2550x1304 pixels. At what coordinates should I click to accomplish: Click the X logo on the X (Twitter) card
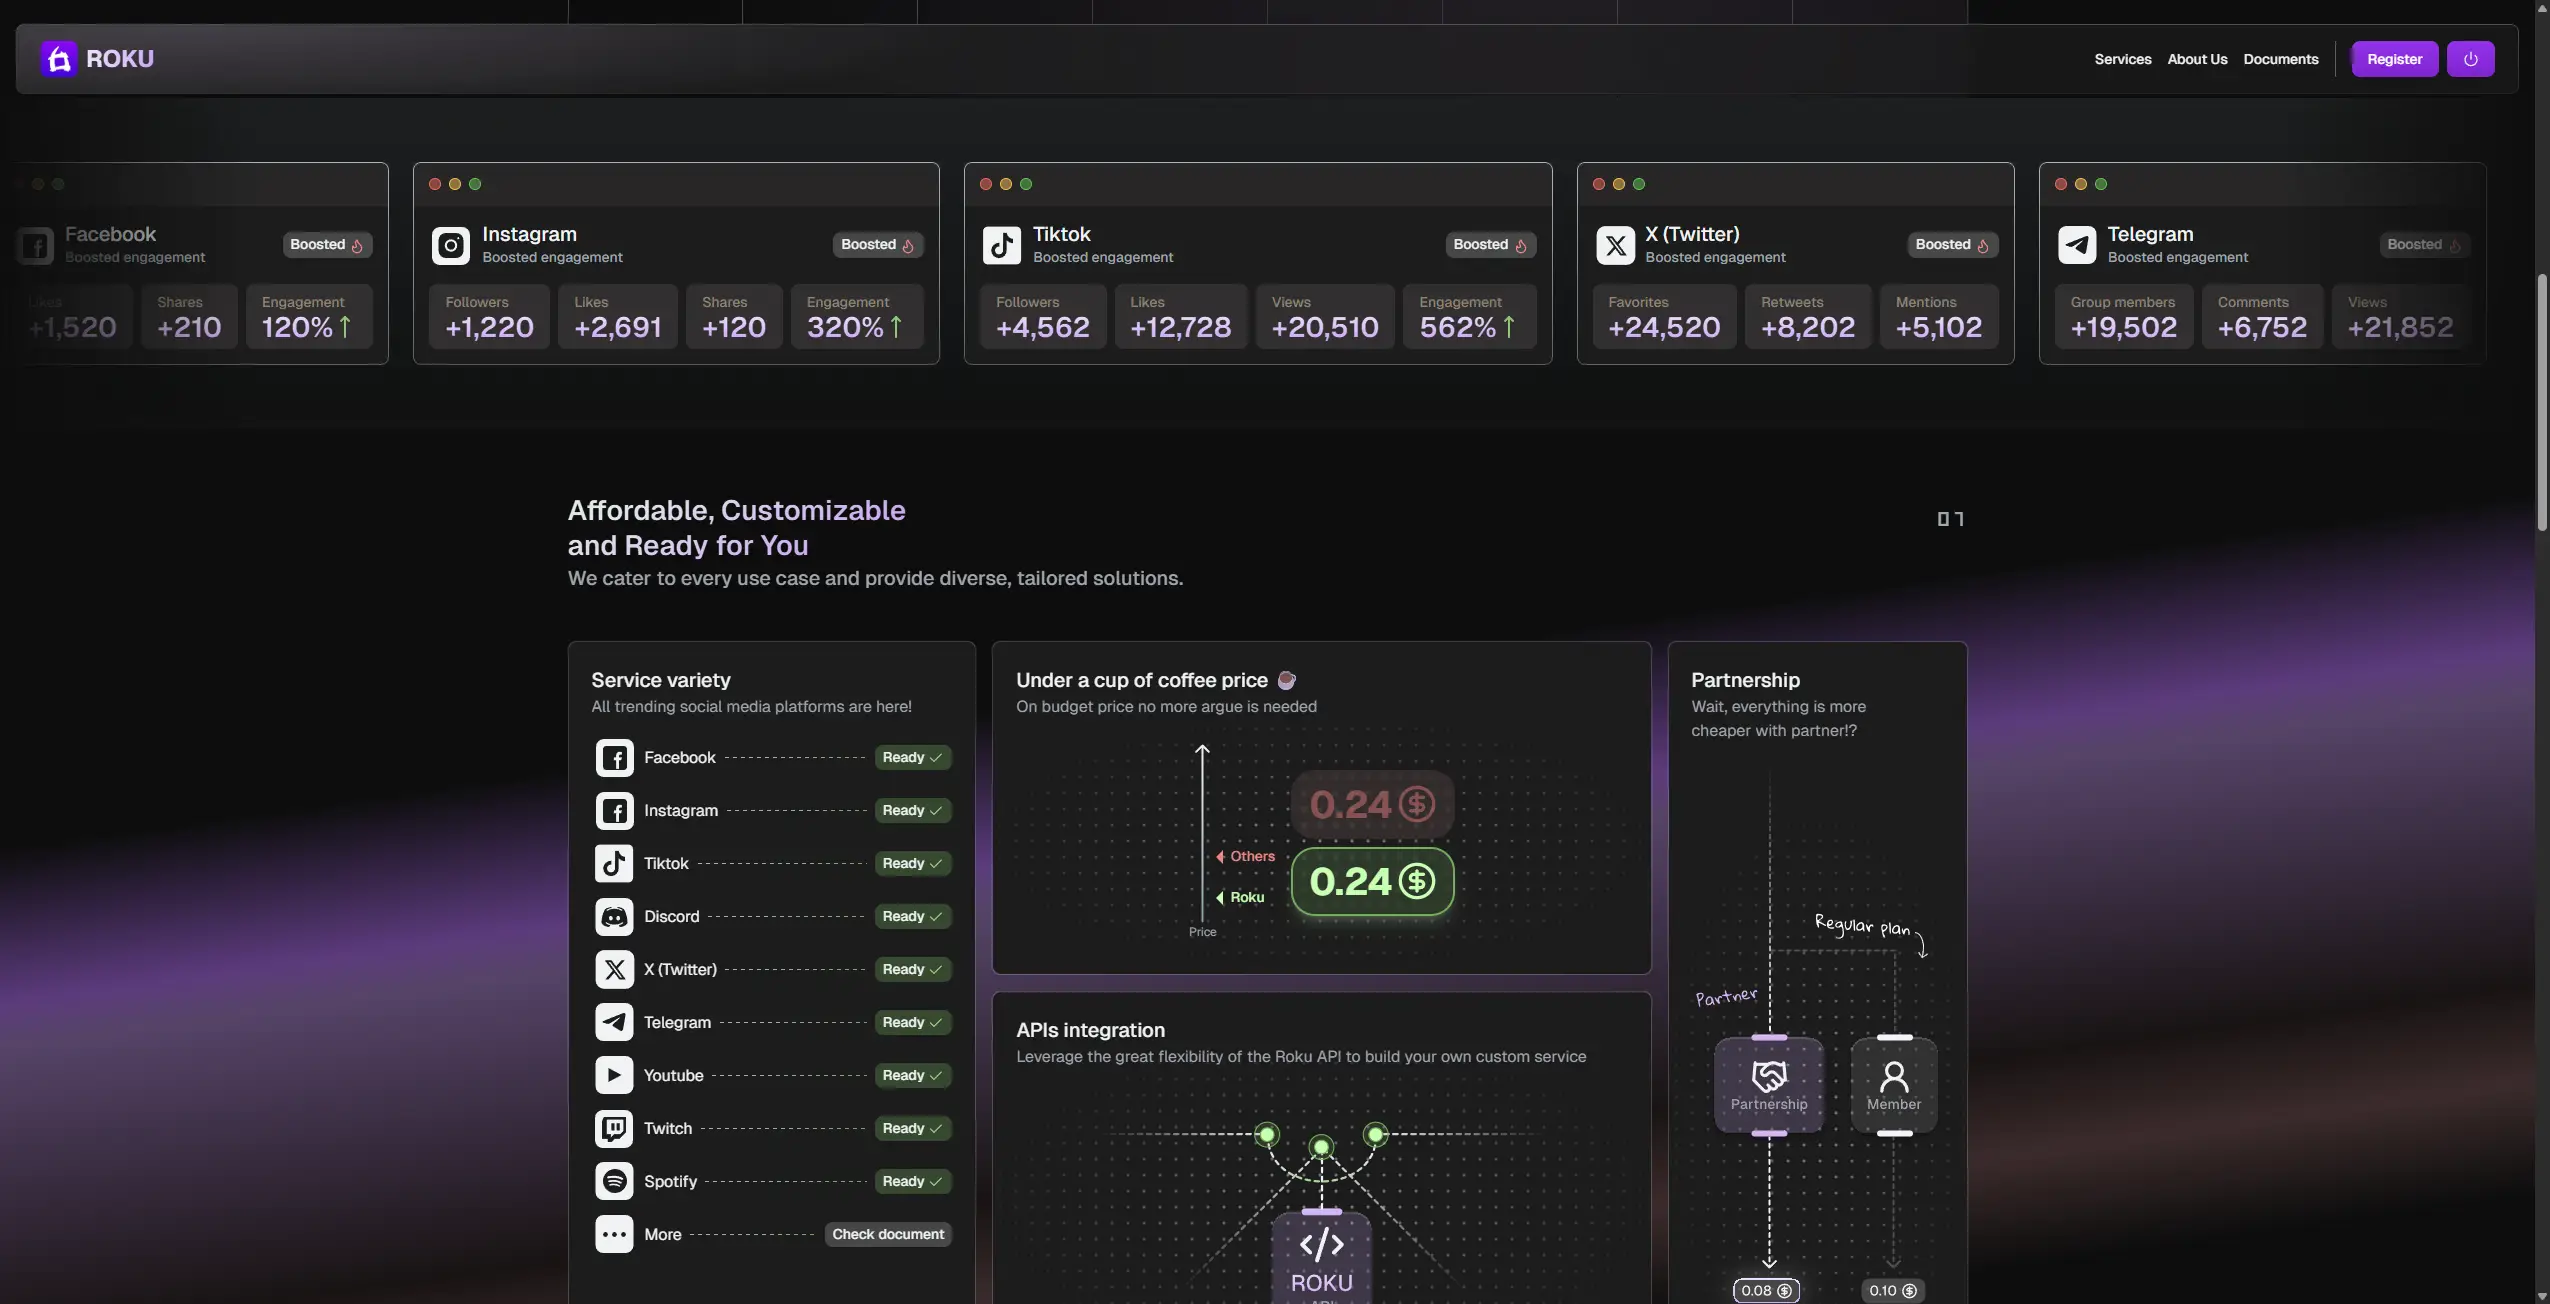click(1615, 245)
